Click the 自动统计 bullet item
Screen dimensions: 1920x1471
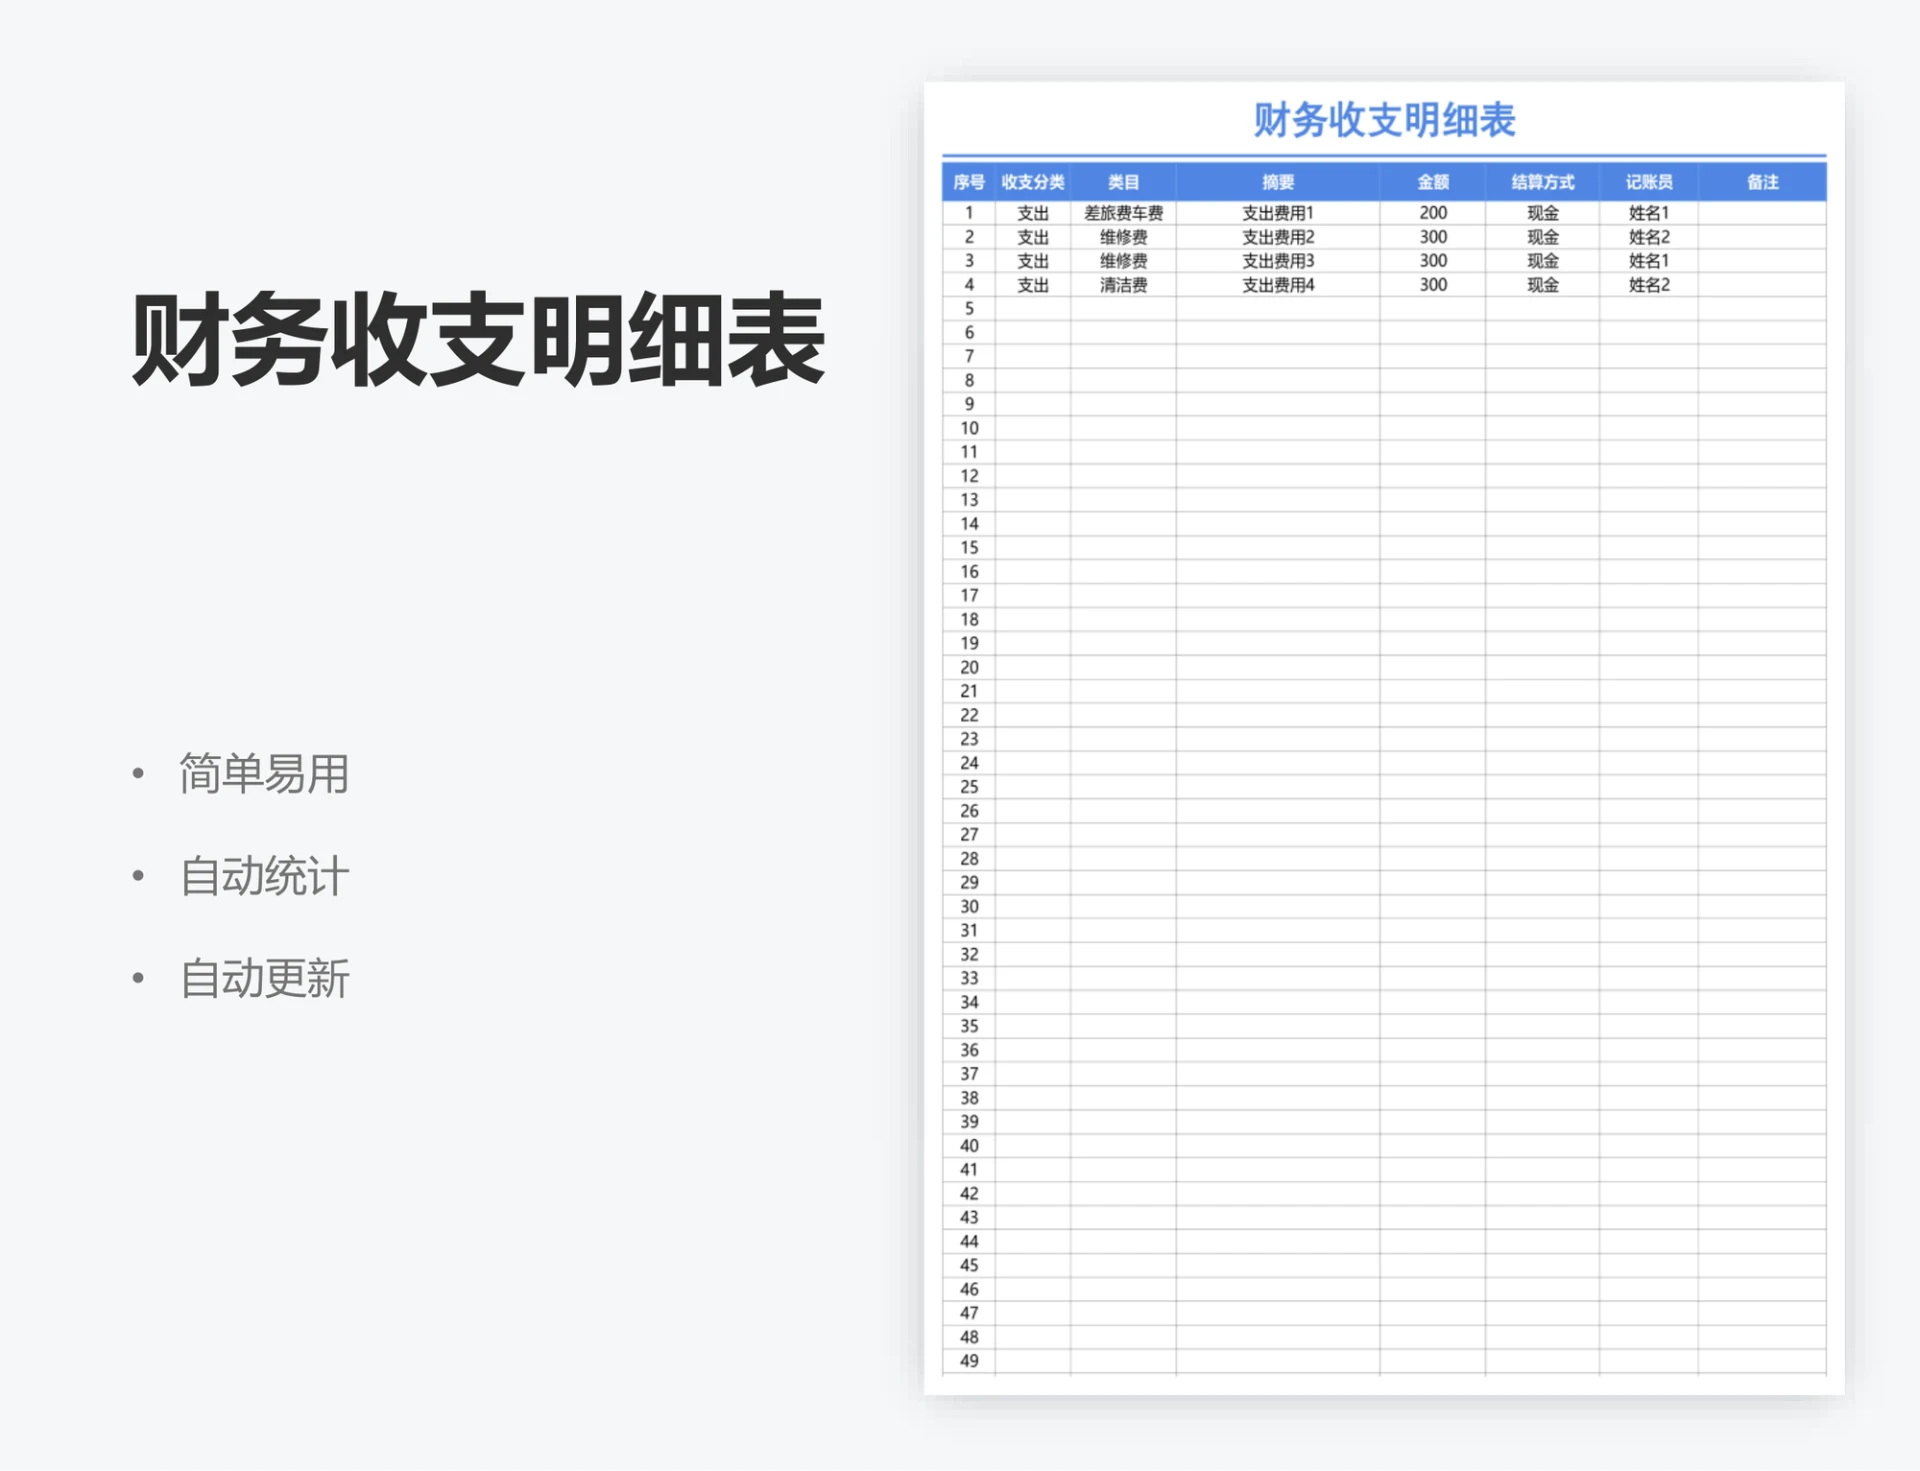[262, 877]
